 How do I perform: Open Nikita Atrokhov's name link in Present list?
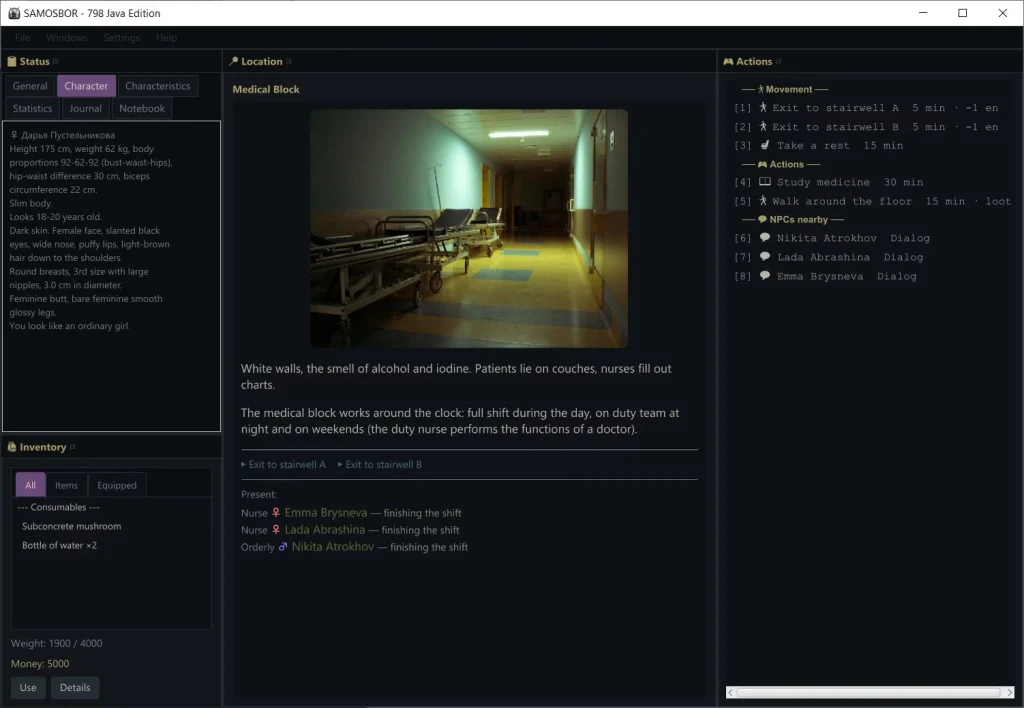point(333,547)
